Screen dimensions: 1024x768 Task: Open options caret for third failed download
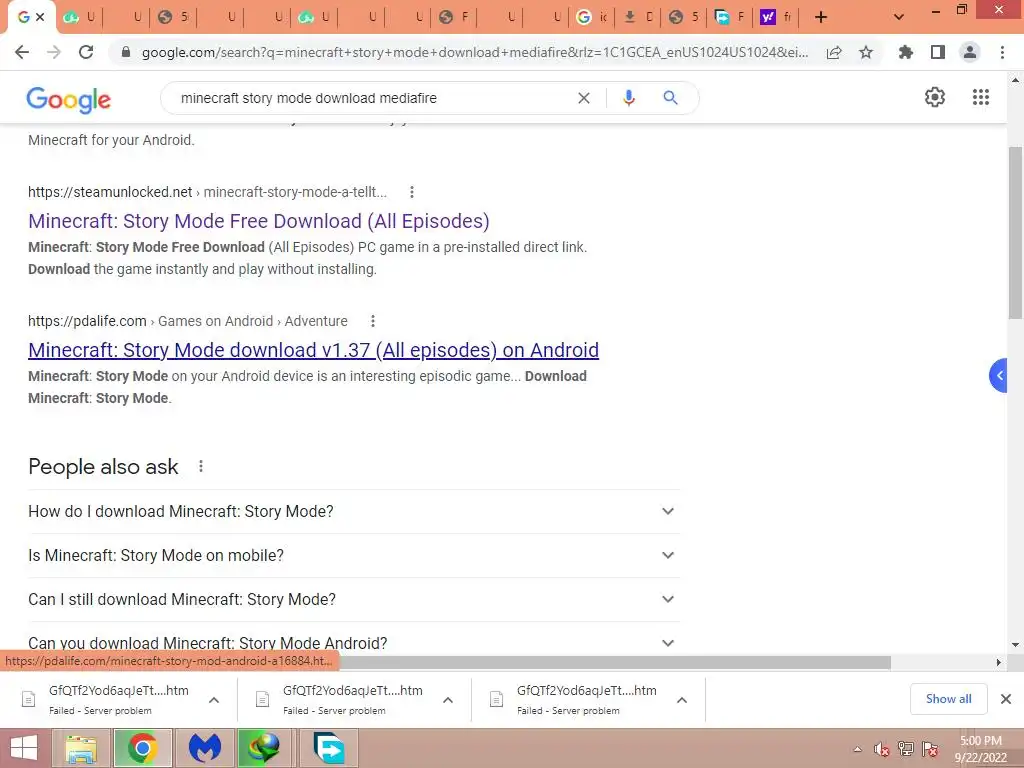(x=682, y=700)
